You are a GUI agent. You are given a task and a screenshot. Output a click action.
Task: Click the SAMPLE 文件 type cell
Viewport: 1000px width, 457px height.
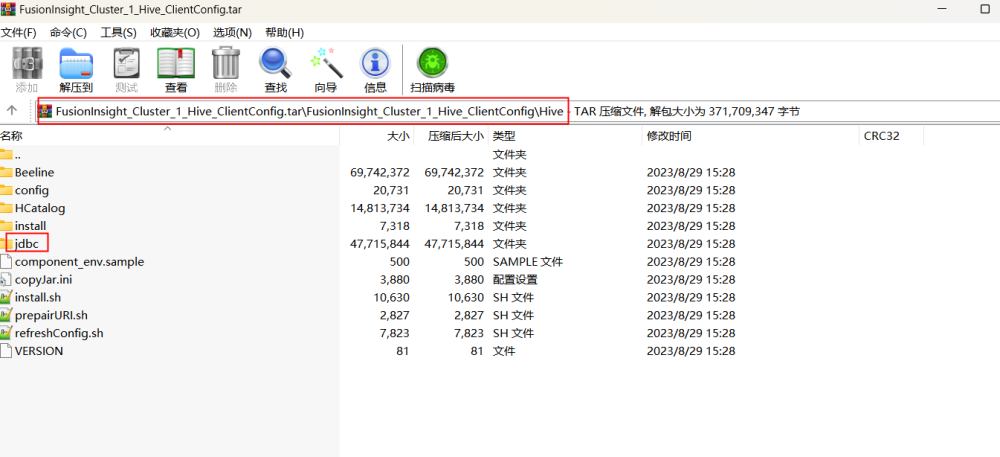click(528, 261)
